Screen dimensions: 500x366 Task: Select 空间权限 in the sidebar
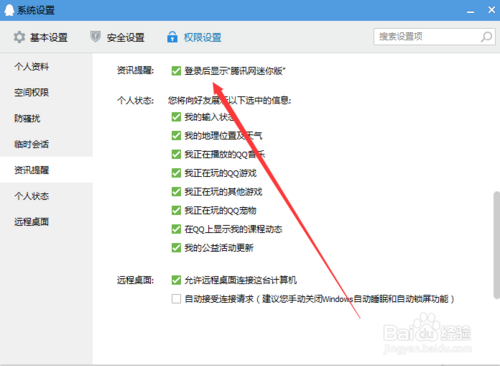pyautogui.click(x=46, y=92)
